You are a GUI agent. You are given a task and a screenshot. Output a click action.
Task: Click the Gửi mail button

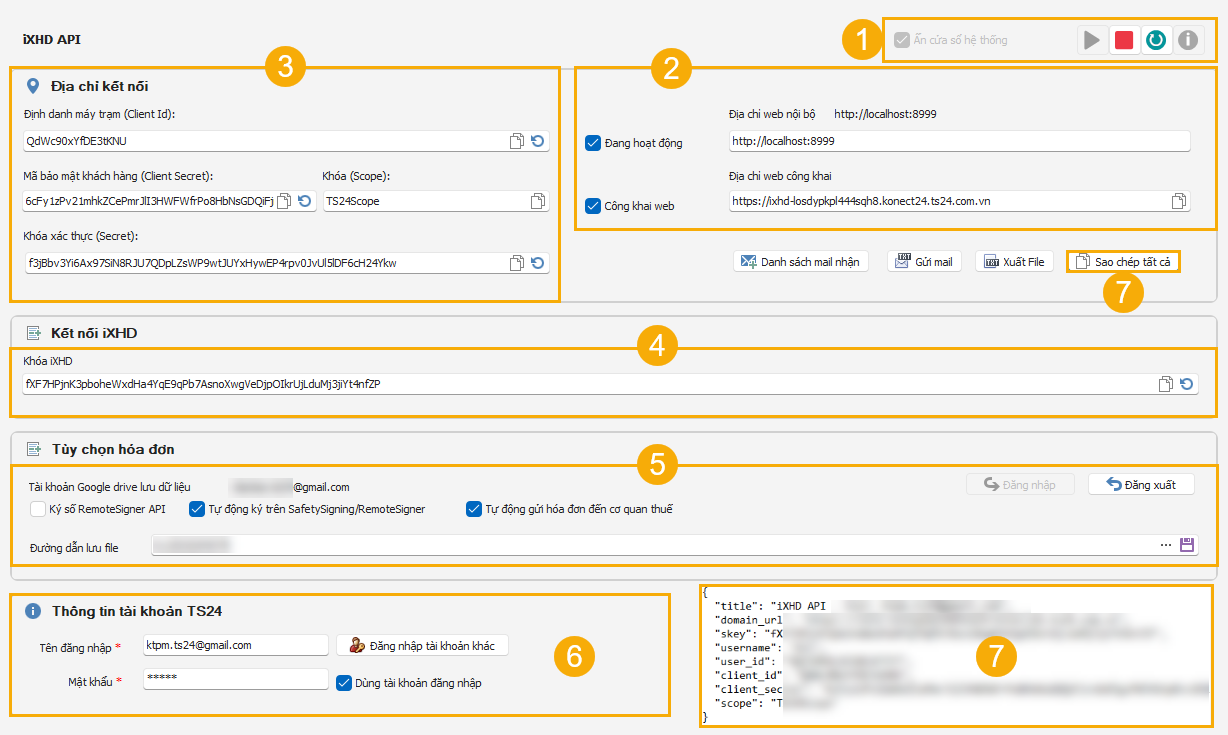tap(925, 262)
